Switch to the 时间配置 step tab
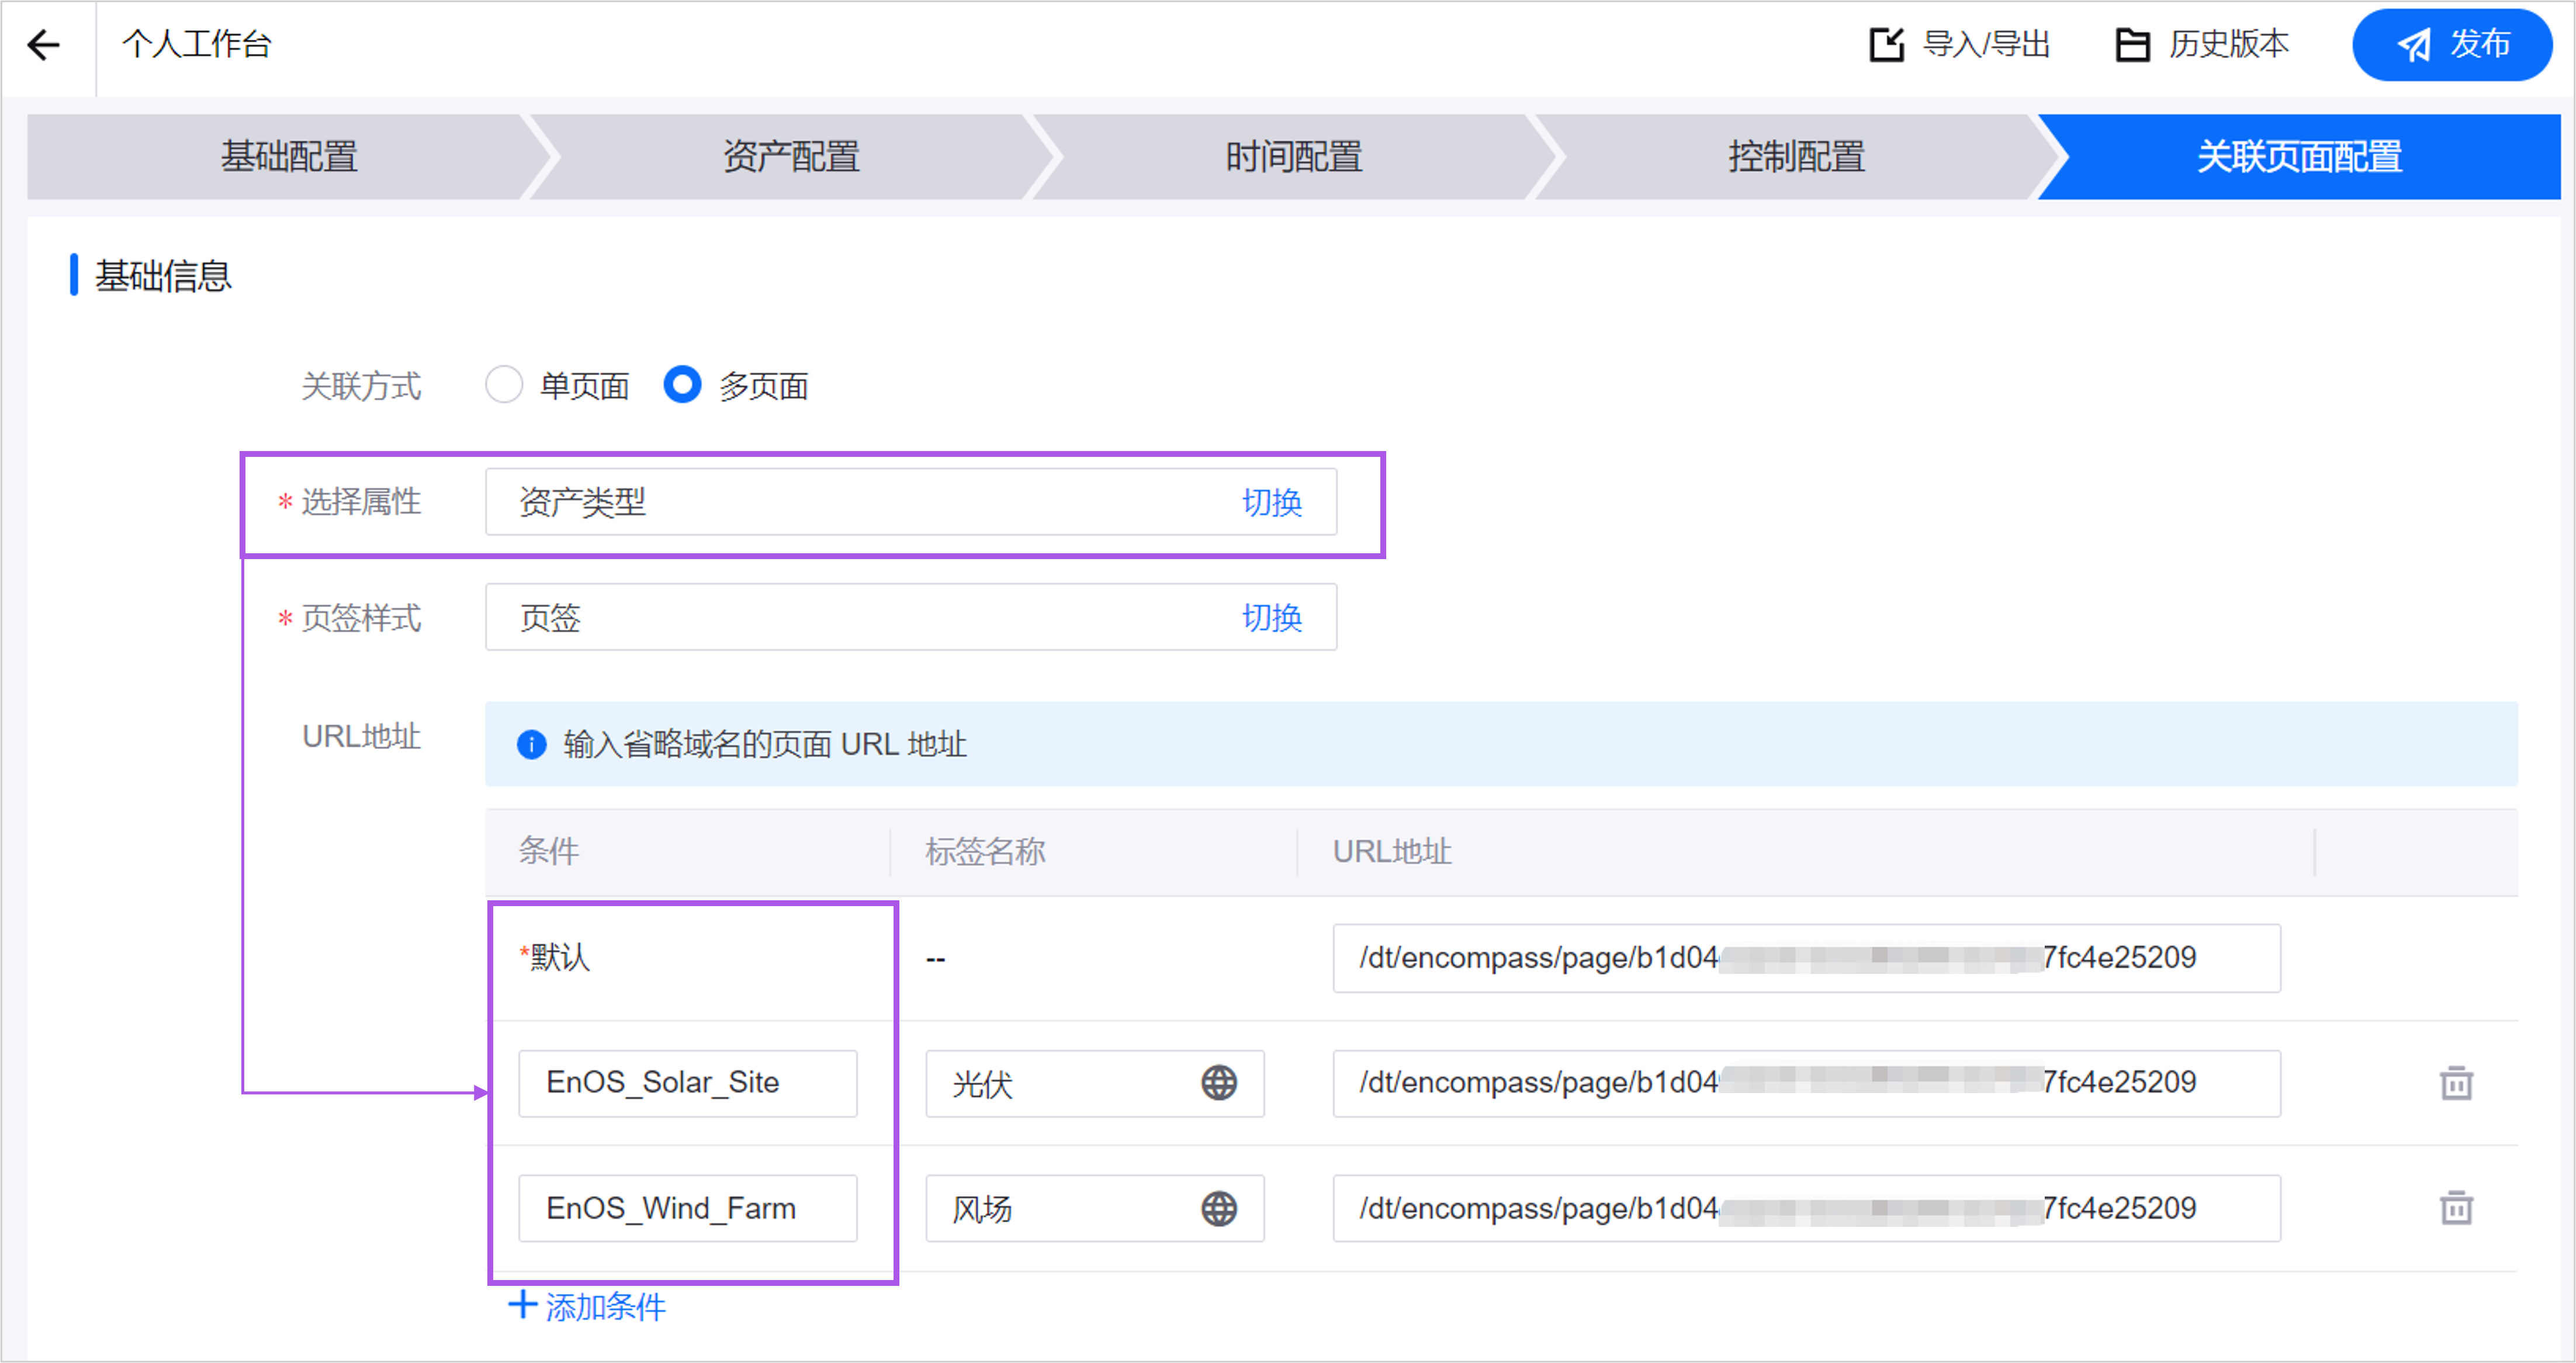Image resolution: width=2576 pixels, height=1363 pixels. [1293, 157]
